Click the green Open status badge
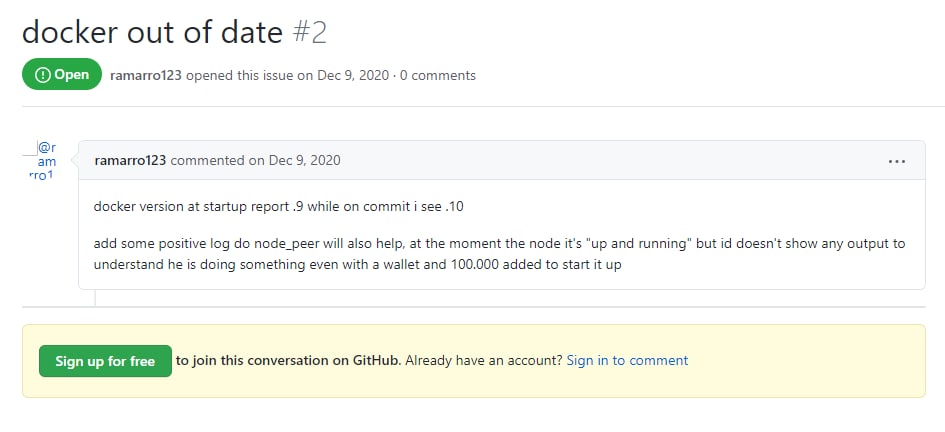The image size is (945, 432). pyautogui.click(x=62, y=74)
